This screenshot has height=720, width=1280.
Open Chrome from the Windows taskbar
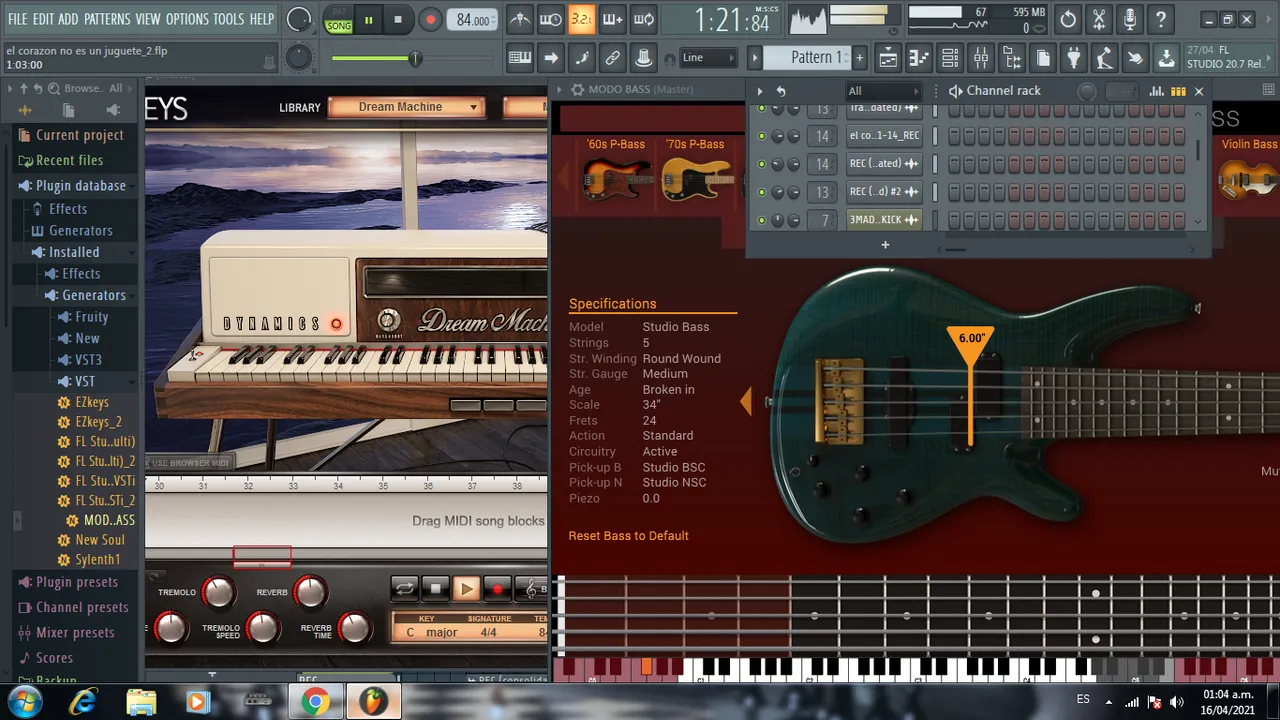pos(315,702)
